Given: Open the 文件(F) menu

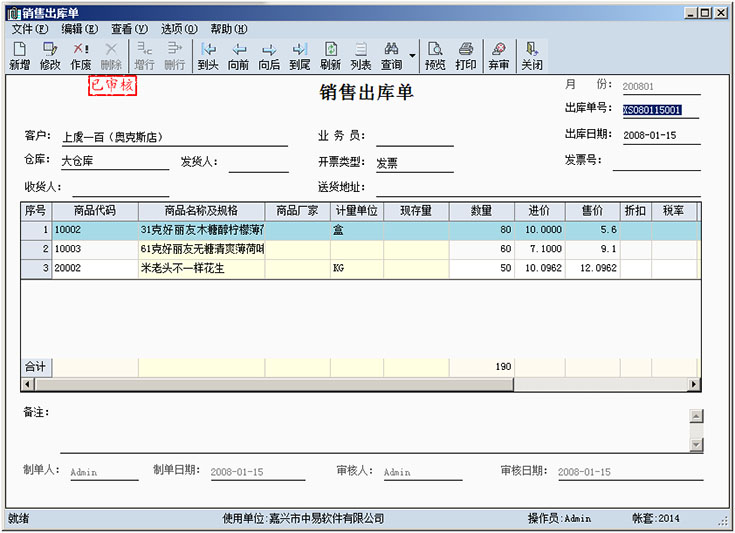Looking at the screenshot, I should [x=30, y=29].
